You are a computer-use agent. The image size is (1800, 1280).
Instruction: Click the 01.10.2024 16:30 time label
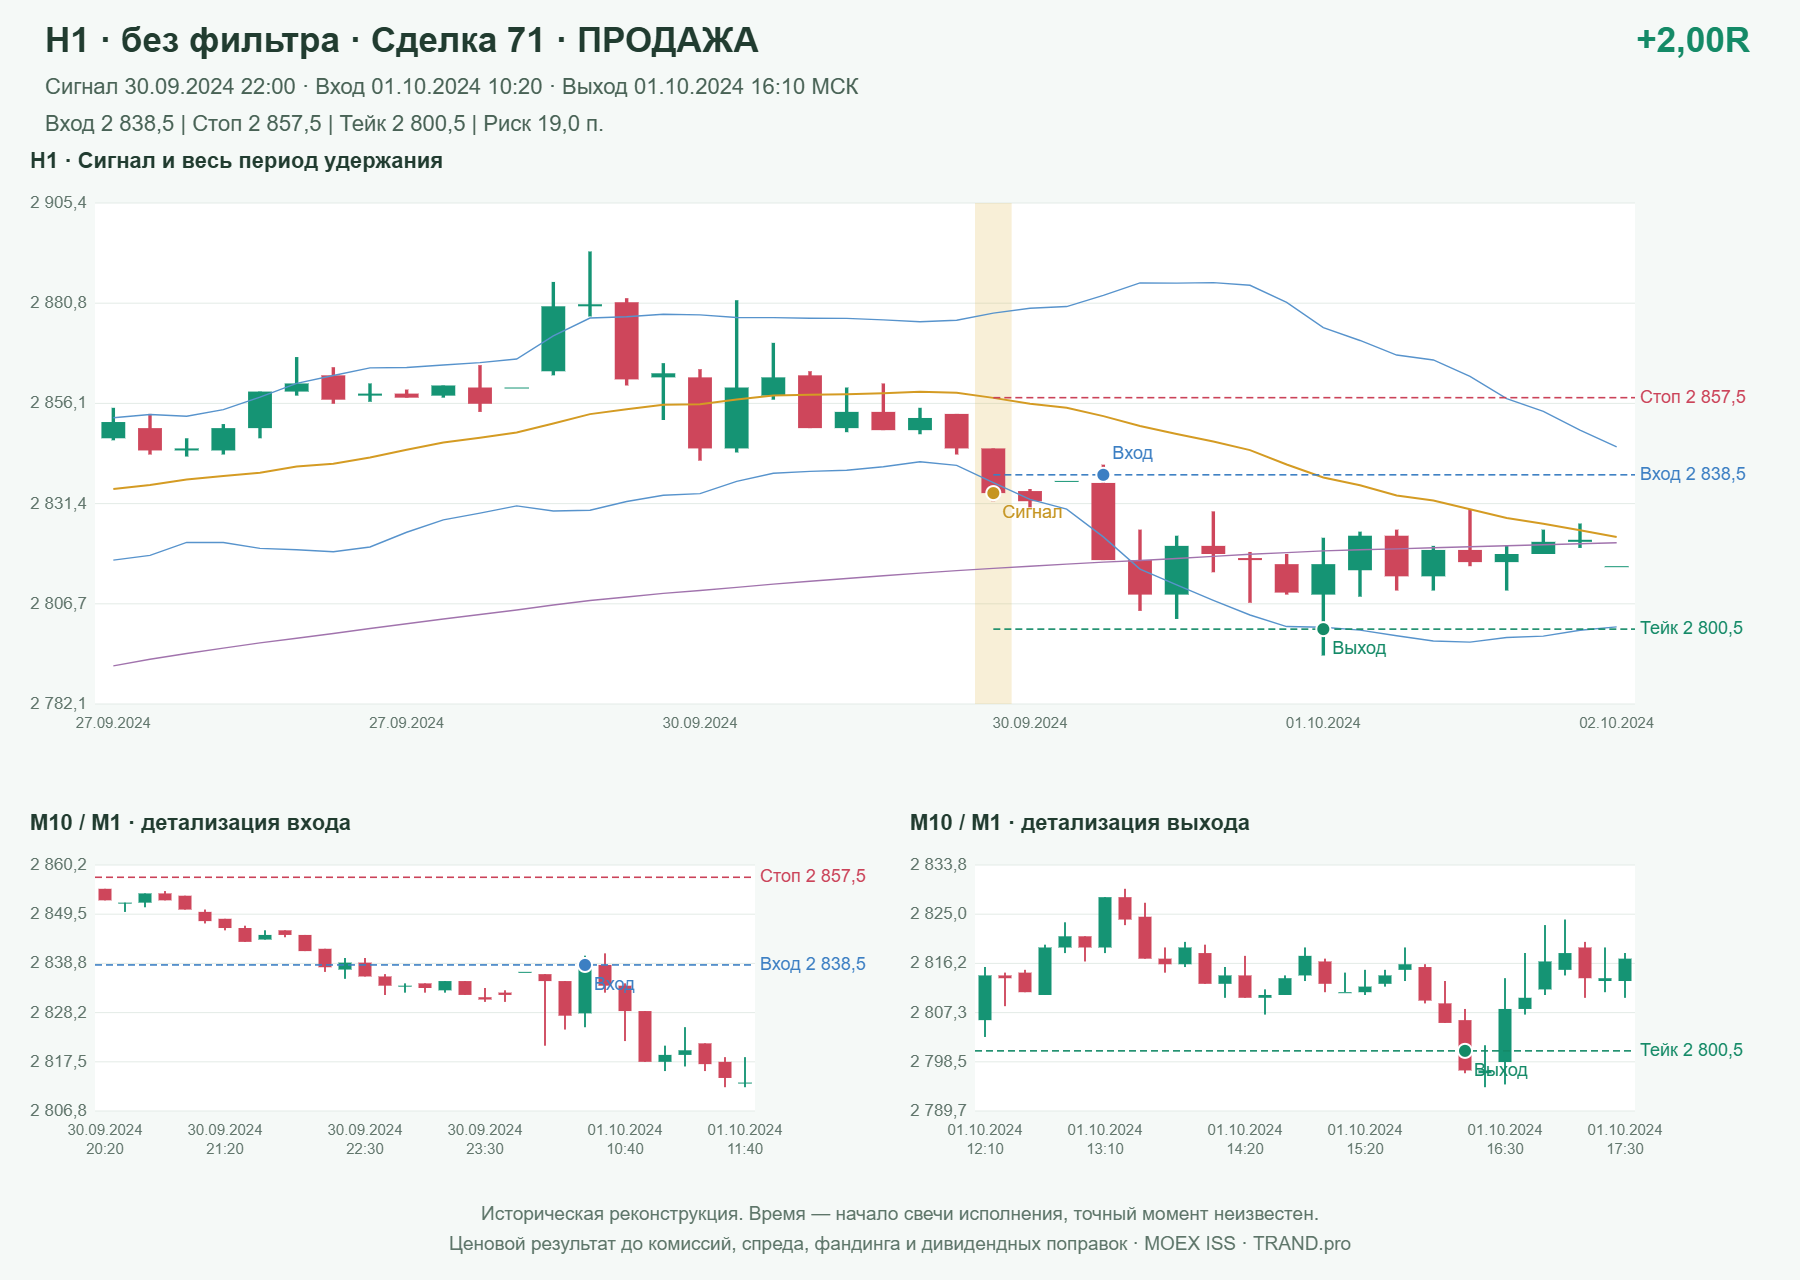pyautogui.click(x=1505, y=1139)
